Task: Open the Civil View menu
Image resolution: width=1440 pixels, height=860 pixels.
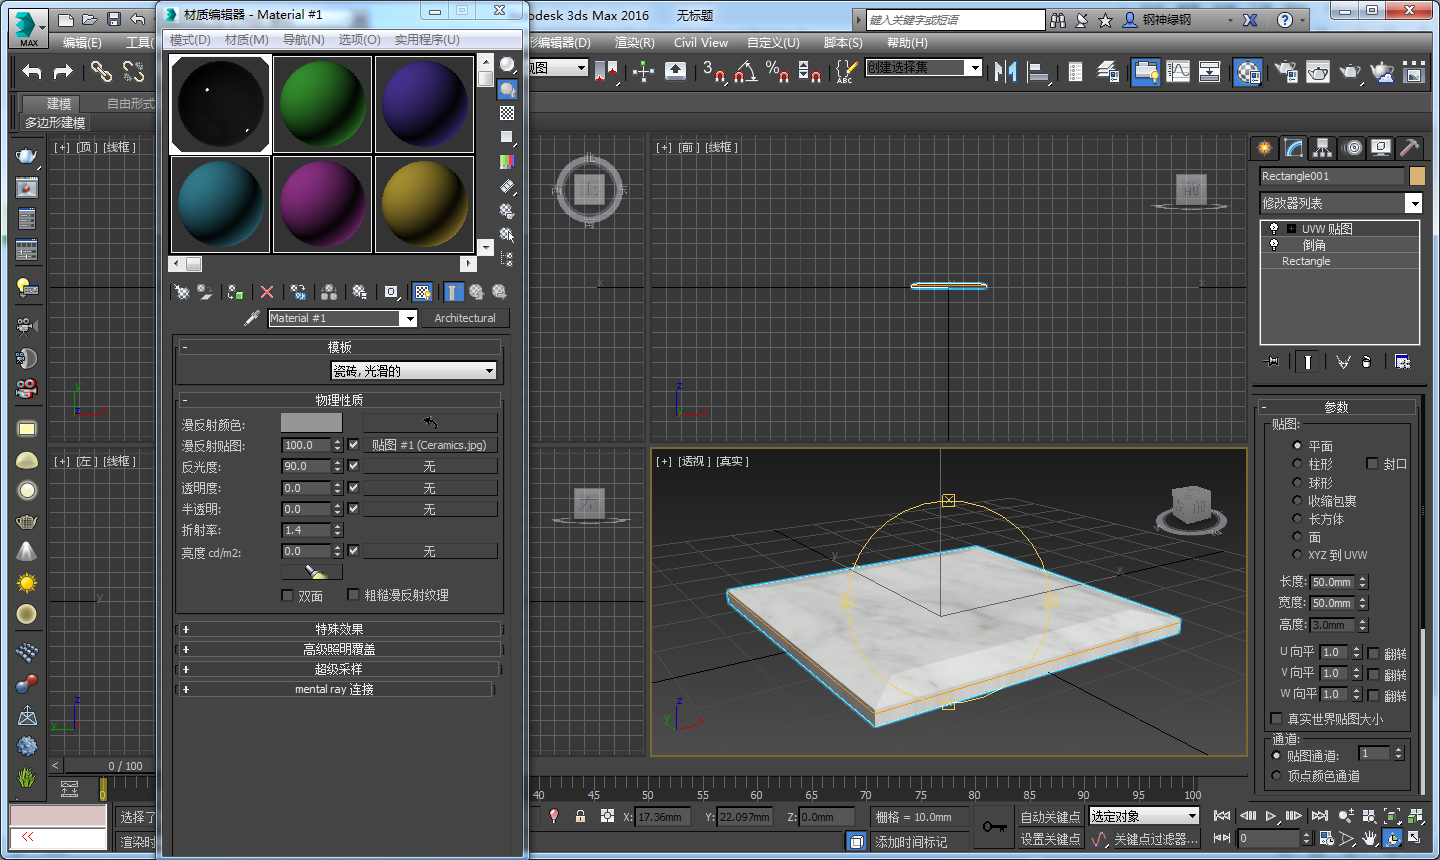Action: pyautogui.click(x=701, y=43)
